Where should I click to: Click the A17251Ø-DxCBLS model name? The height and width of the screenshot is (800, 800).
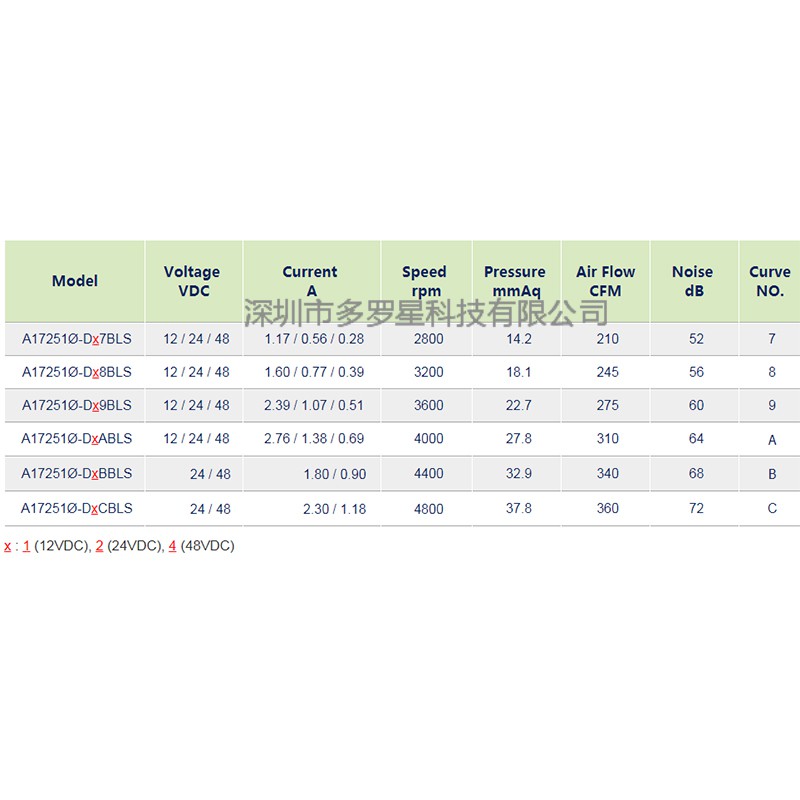coord(77,508)
